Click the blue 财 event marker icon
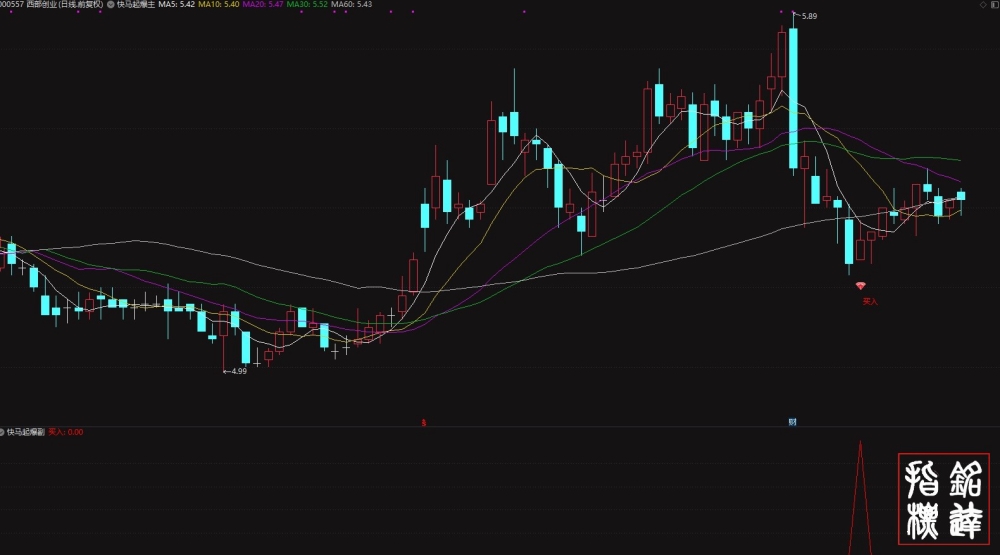Screen dimensions: 1000x555 [x=792, y=422]
